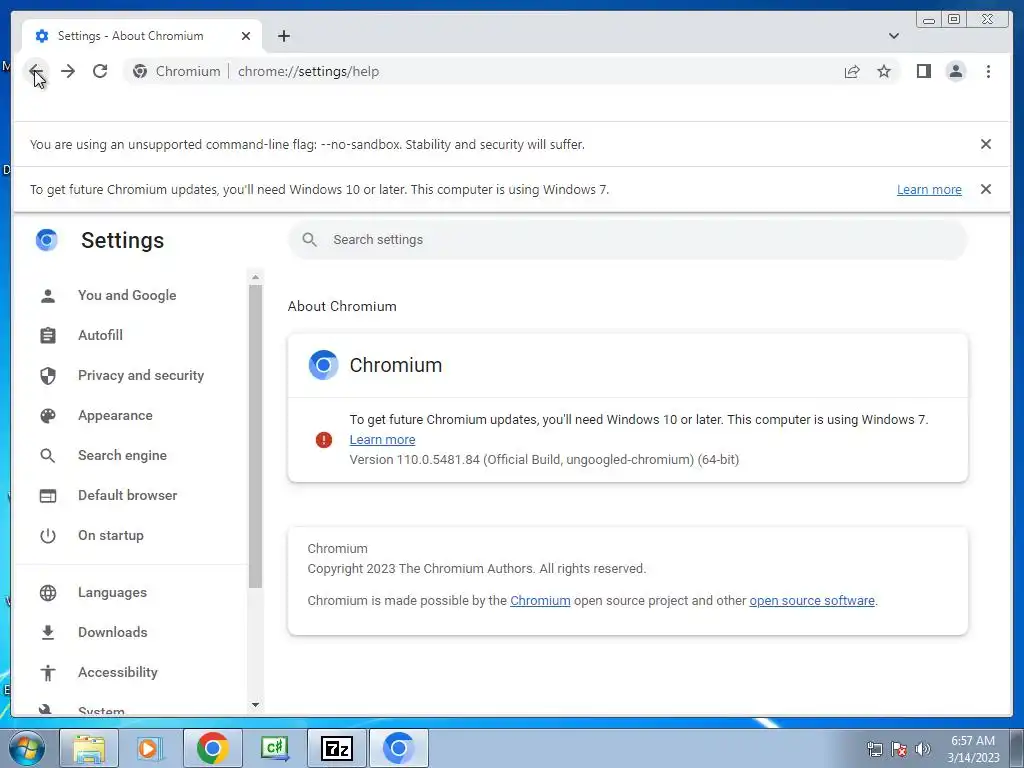Click the clipboard icon beside Autofill
This screenshot has width=1024, height=768.
coord(48,336)
